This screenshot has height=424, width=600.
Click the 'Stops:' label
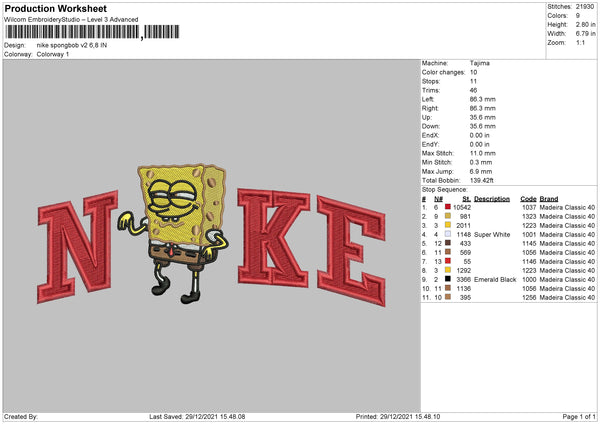coord(431,81)
